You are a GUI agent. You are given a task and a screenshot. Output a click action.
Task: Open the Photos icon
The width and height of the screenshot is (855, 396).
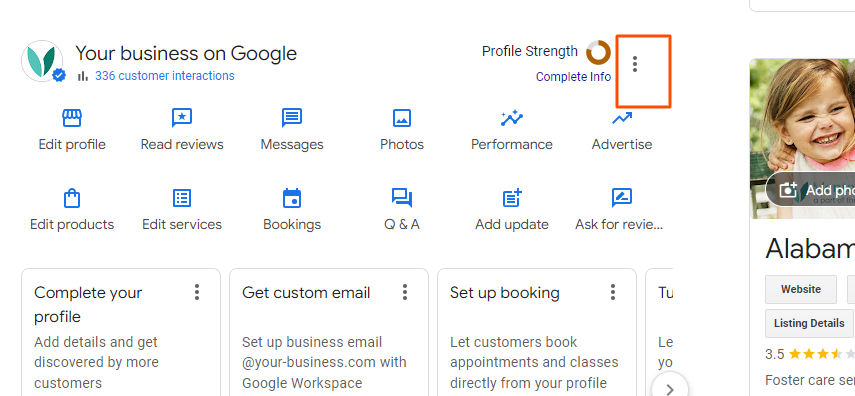tap(402, 118)
